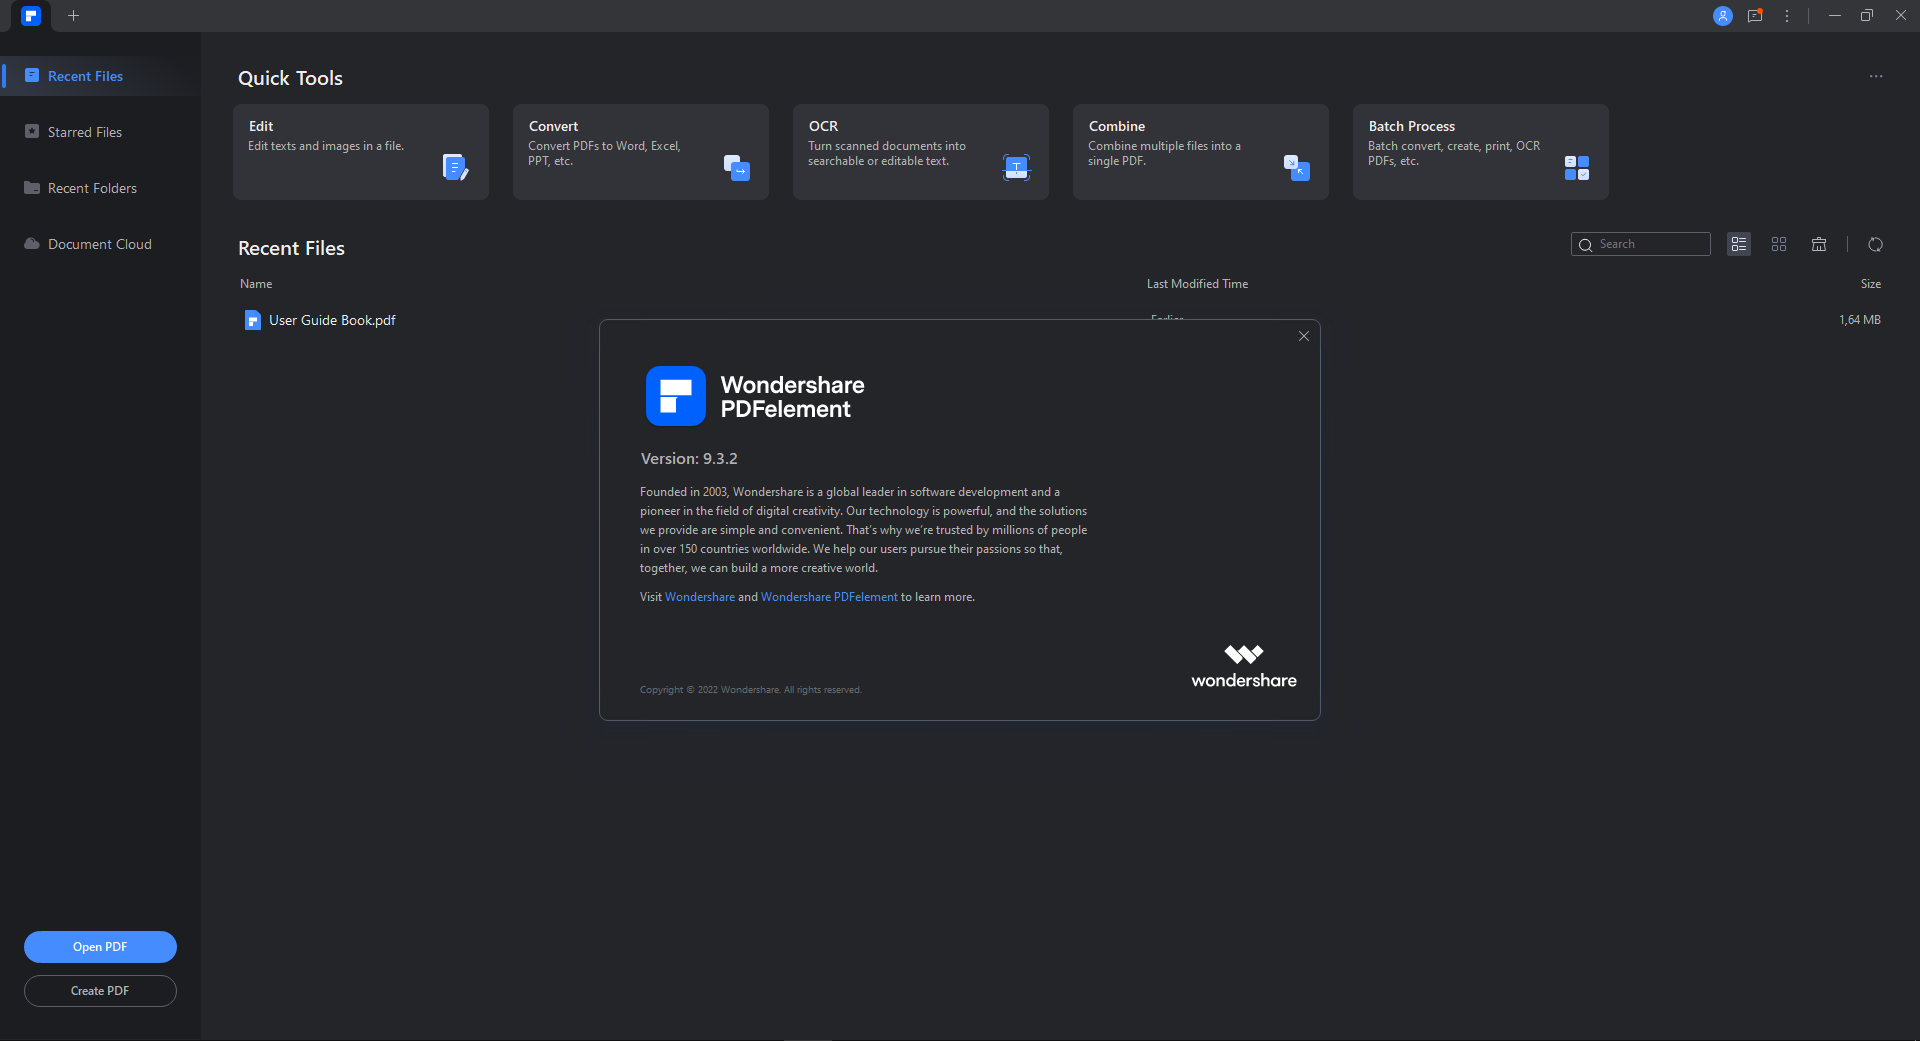This screenshot has width=1920, height=1041.
Task: Follow the Wondershare link in About dialog
Action: point(700,597)
